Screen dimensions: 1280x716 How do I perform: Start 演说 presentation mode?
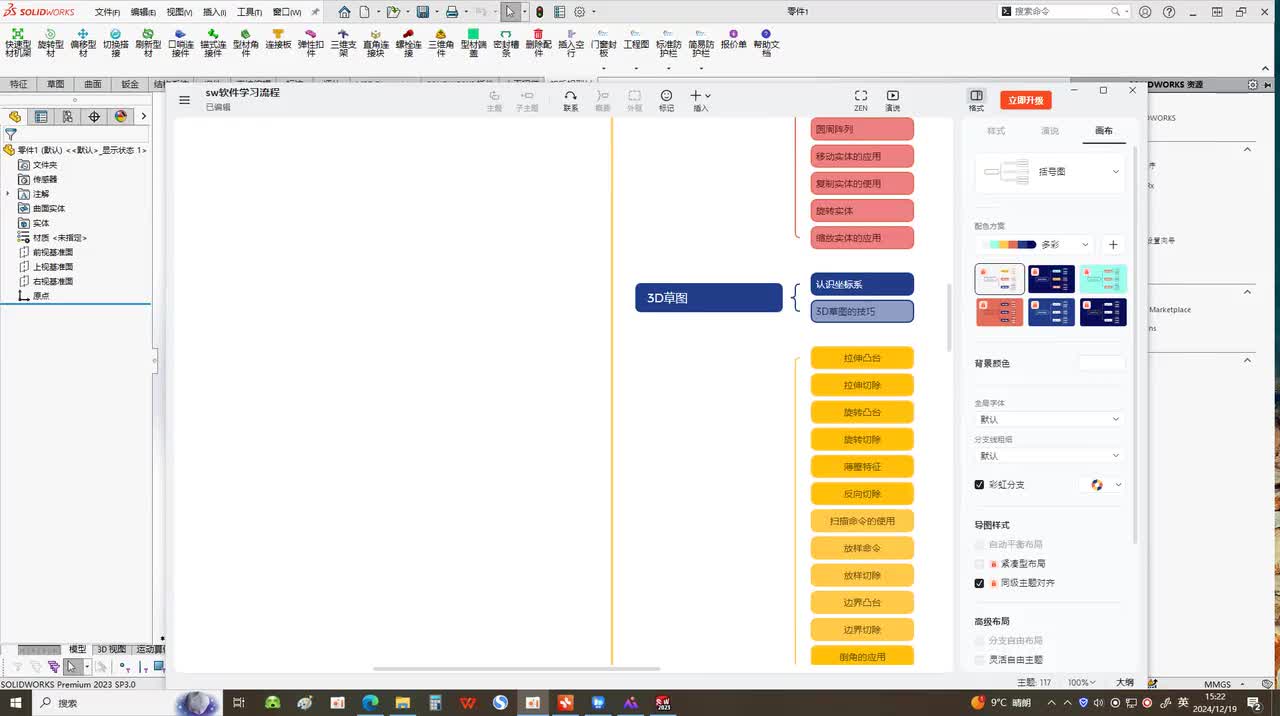coord(892,100)
